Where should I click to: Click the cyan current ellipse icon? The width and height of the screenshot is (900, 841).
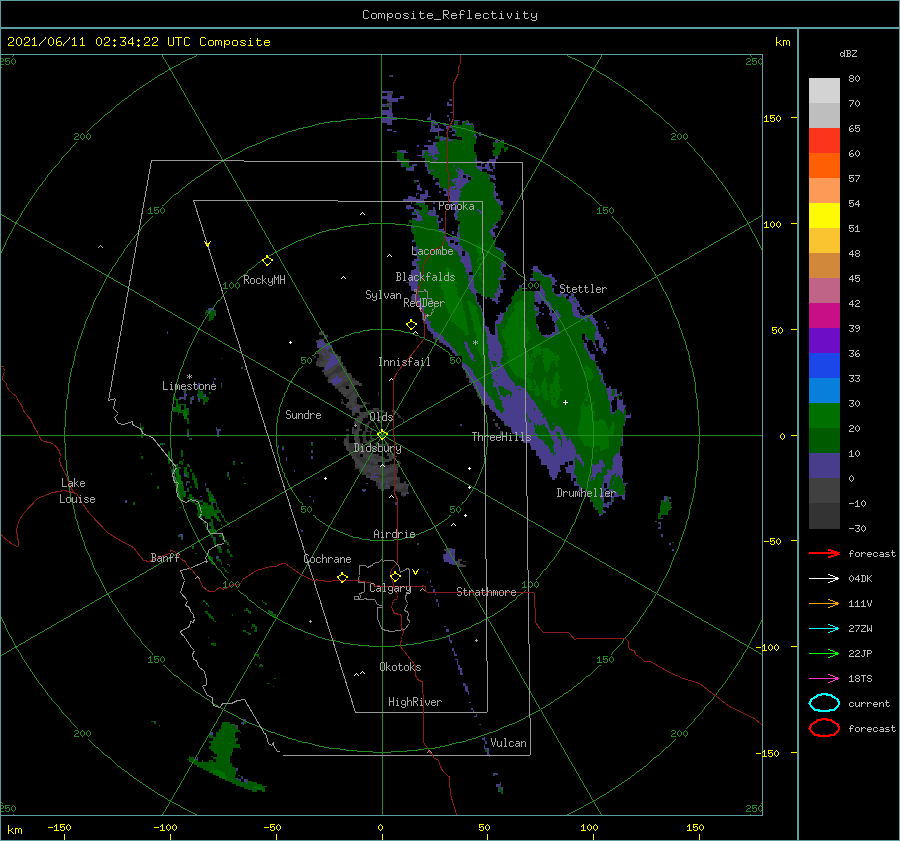click(824, 703)
